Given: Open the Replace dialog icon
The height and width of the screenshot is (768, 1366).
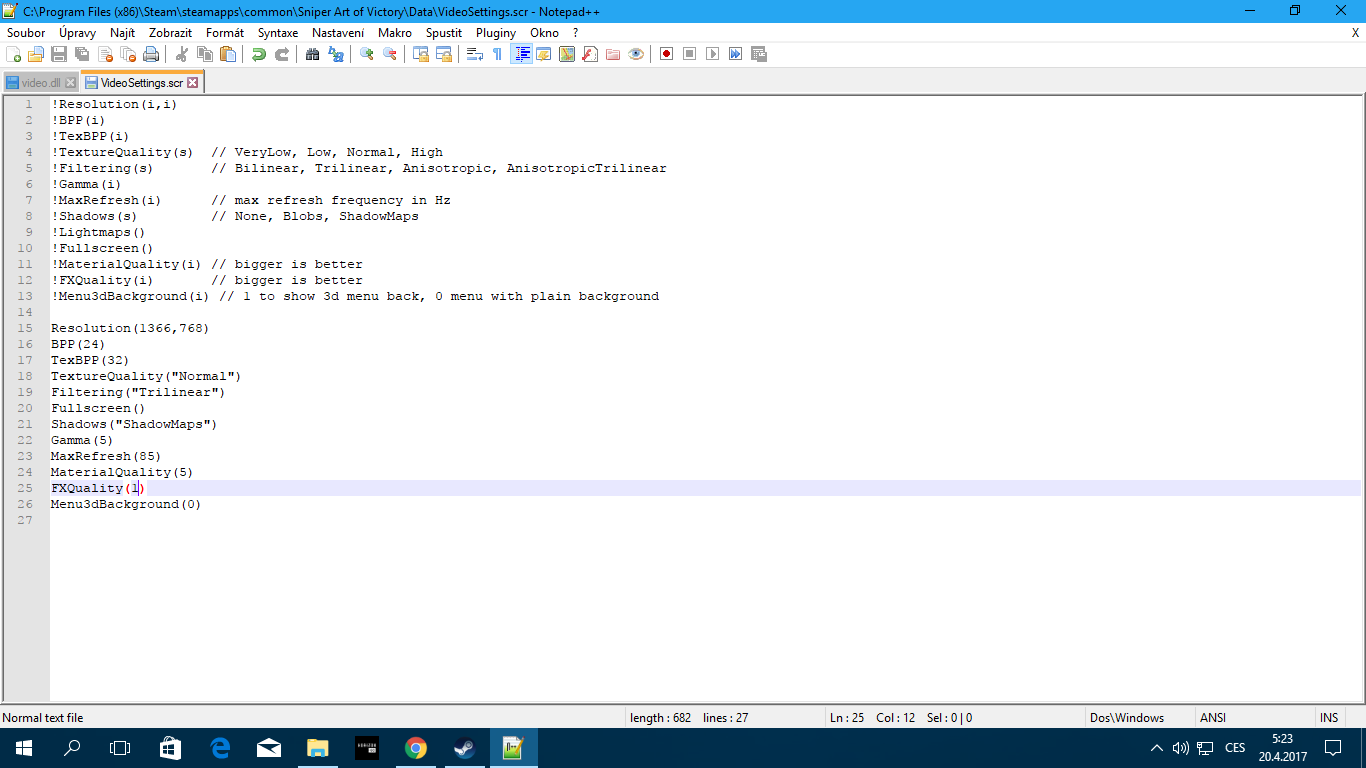Looking at the screenshot, I should (x=336, y=54).
